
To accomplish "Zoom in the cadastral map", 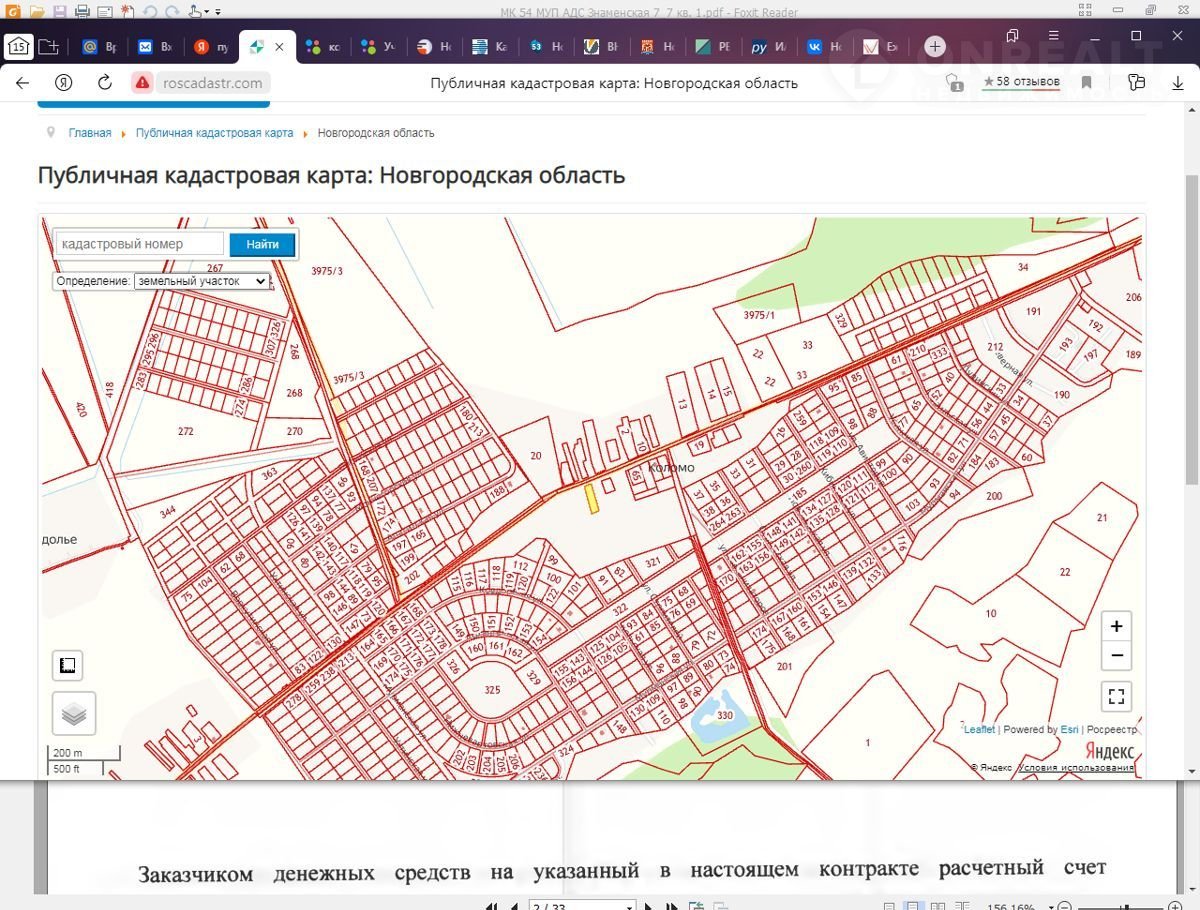I will (x=1116, y=626).
